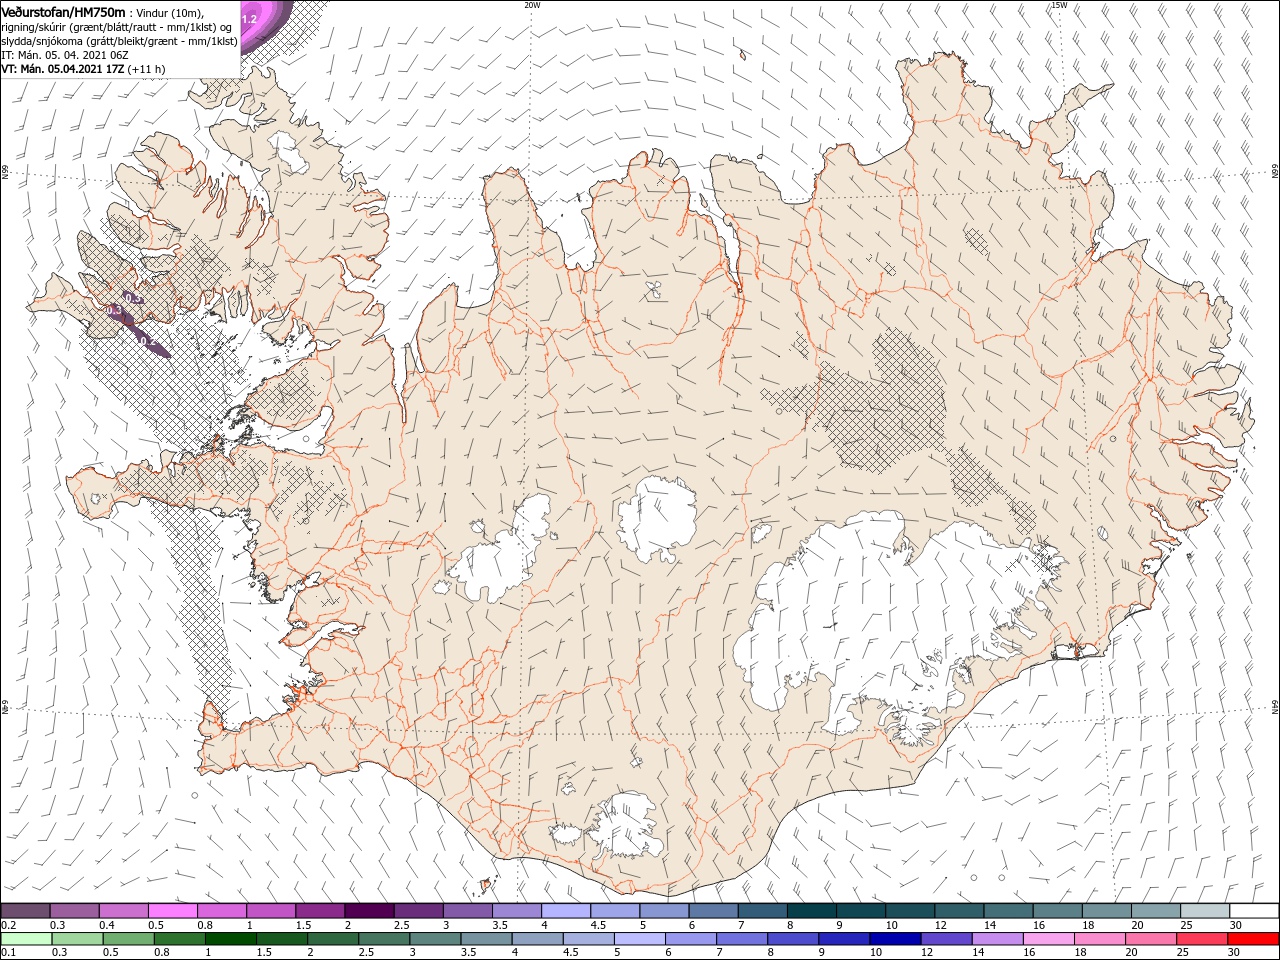This screenshot has height=960, width=1280.
Task: Pick the pale grey upper swatch between 25 and 30
Action: tap(1205, 910)
